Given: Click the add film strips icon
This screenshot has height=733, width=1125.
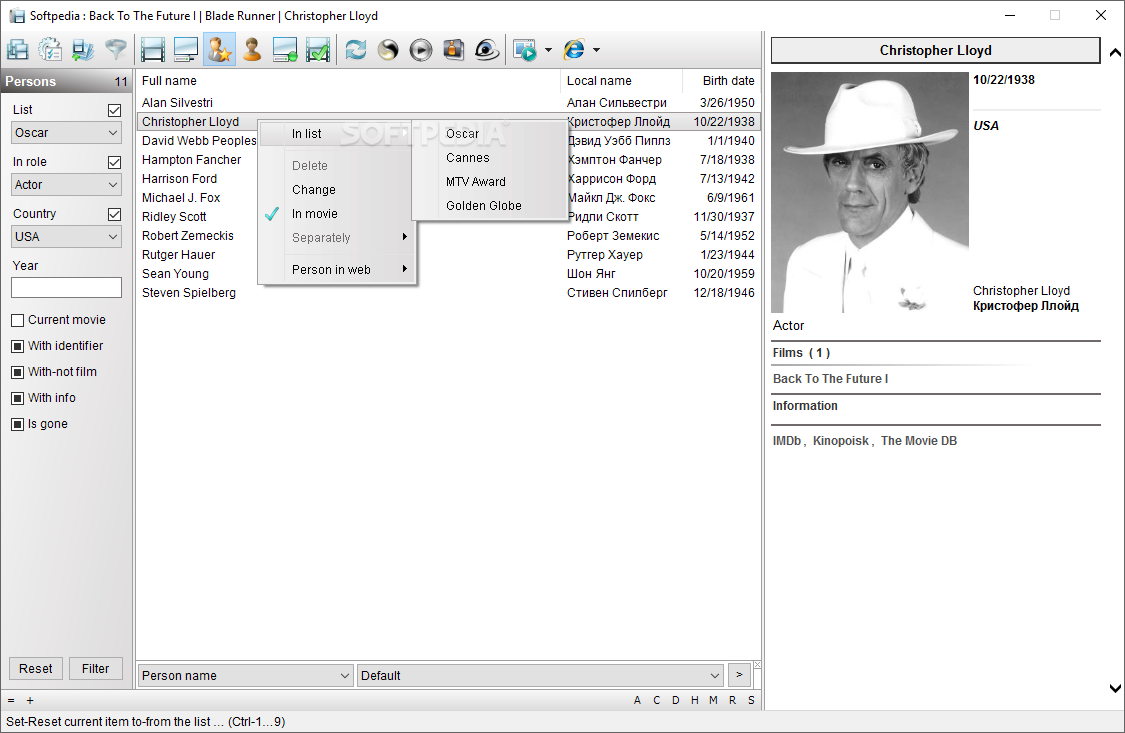Looking at the screenshot, I should click(x=83, y=49).
